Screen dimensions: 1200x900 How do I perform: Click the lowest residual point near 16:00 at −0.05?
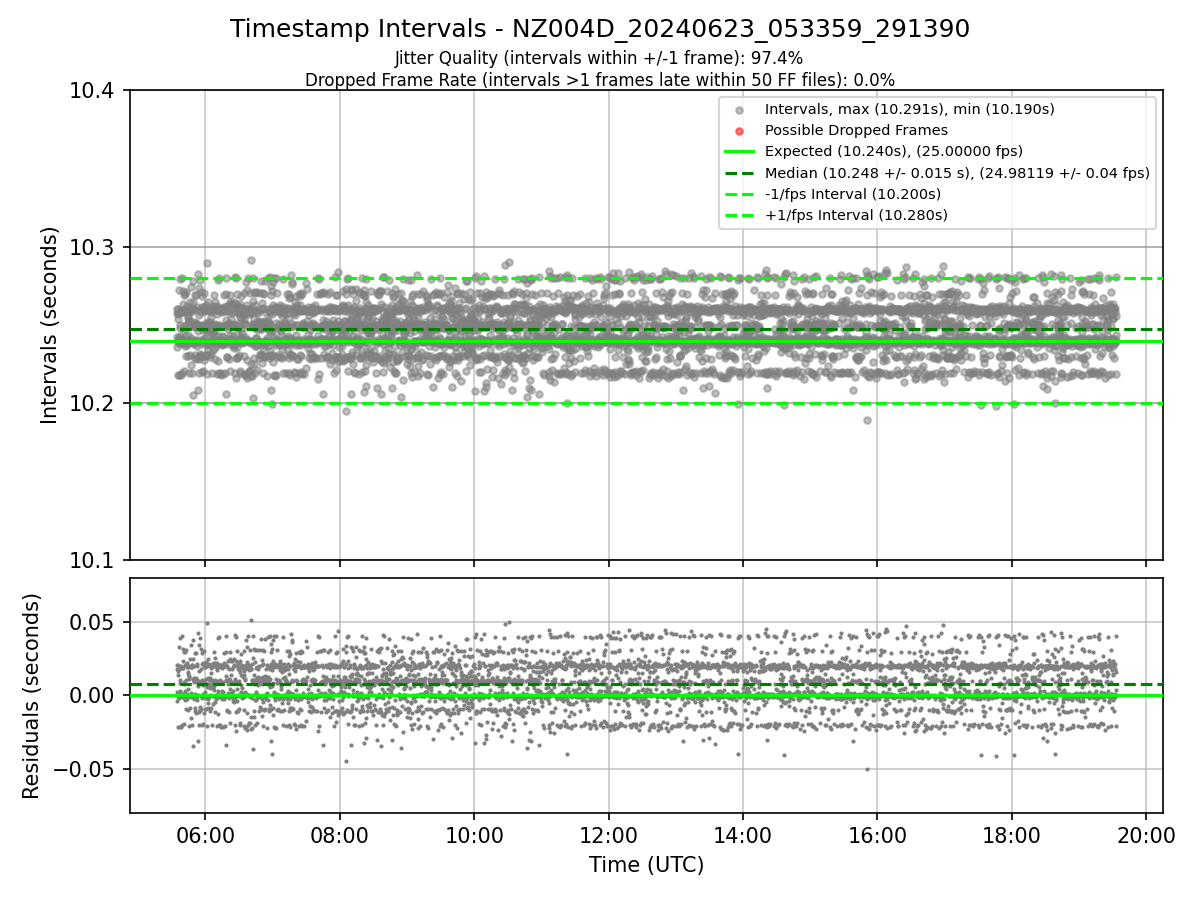coord(867,769)
